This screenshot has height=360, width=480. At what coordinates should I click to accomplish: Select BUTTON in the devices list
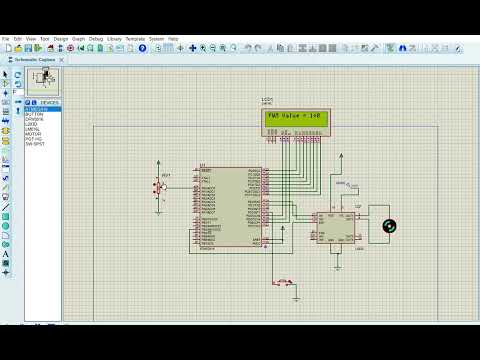pyautogui.click(x=34, y=114)
